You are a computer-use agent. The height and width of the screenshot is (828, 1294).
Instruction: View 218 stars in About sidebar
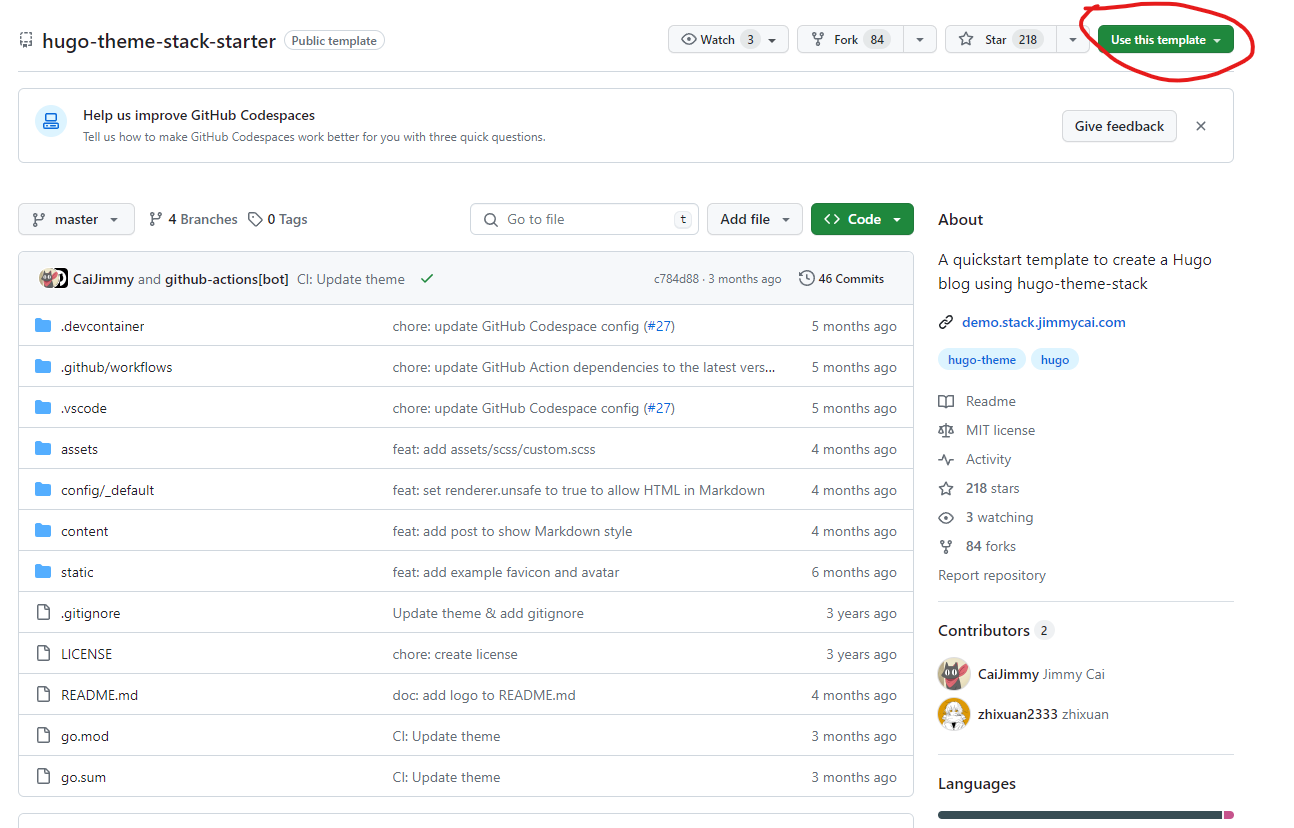(979, 488)
